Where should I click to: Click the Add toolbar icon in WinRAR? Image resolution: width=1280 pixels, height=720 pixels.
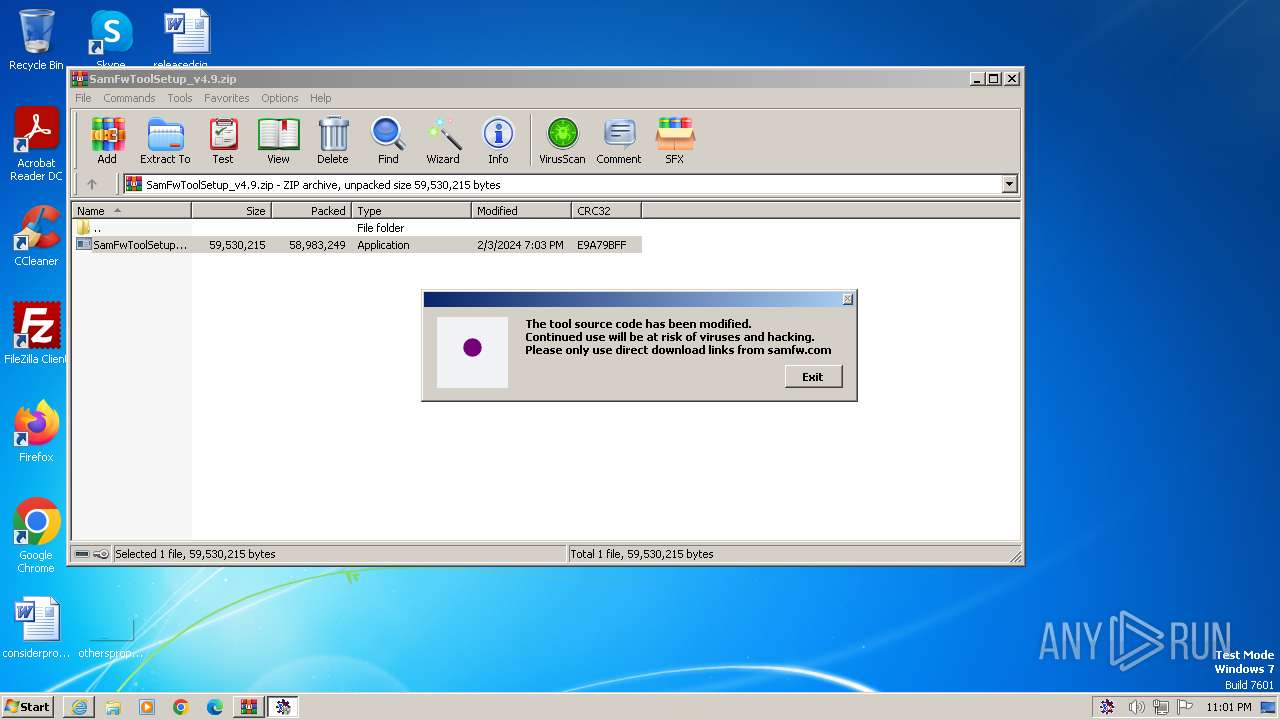tap(107, 140)
